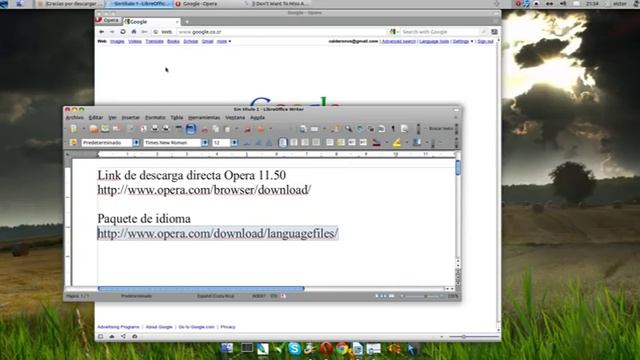
Task: Click the Writer horizontal scrollbar thumb
Action: point(201,289)
